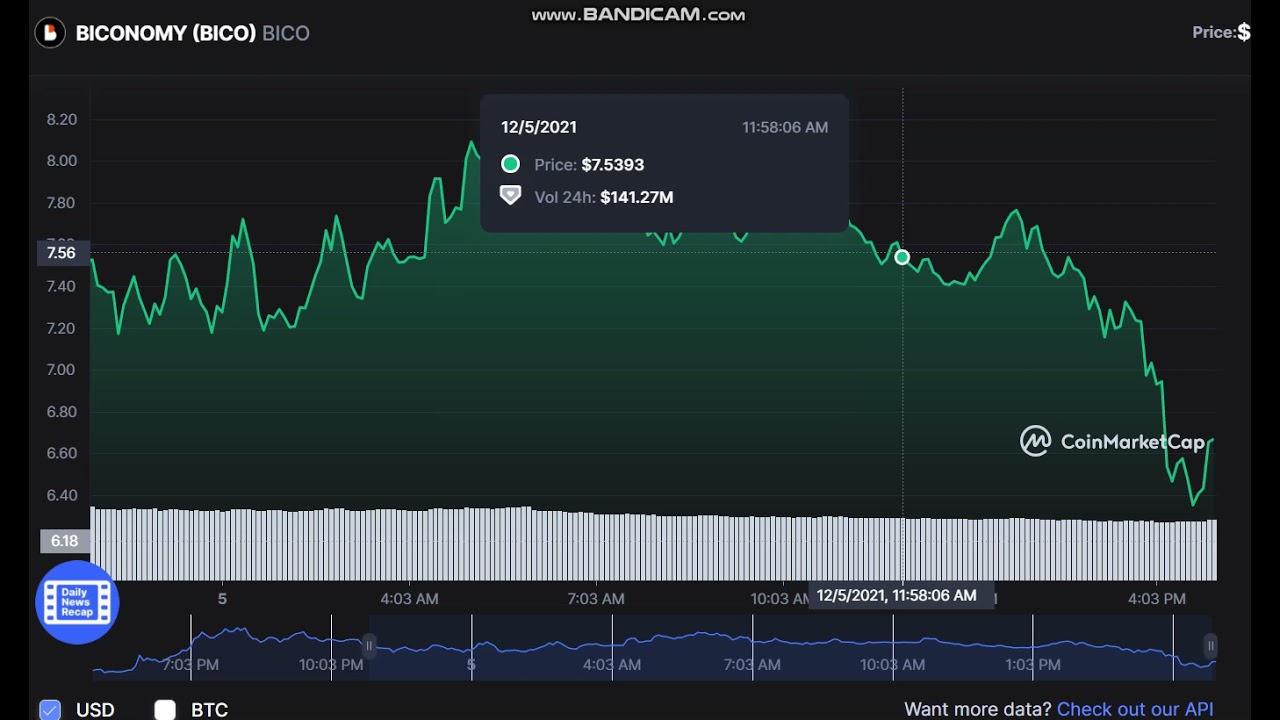The height and width of the screenshot is (720, 1280).
Task: Click the 10:03 PM navigator label
Action: click(x=331, y=664)
